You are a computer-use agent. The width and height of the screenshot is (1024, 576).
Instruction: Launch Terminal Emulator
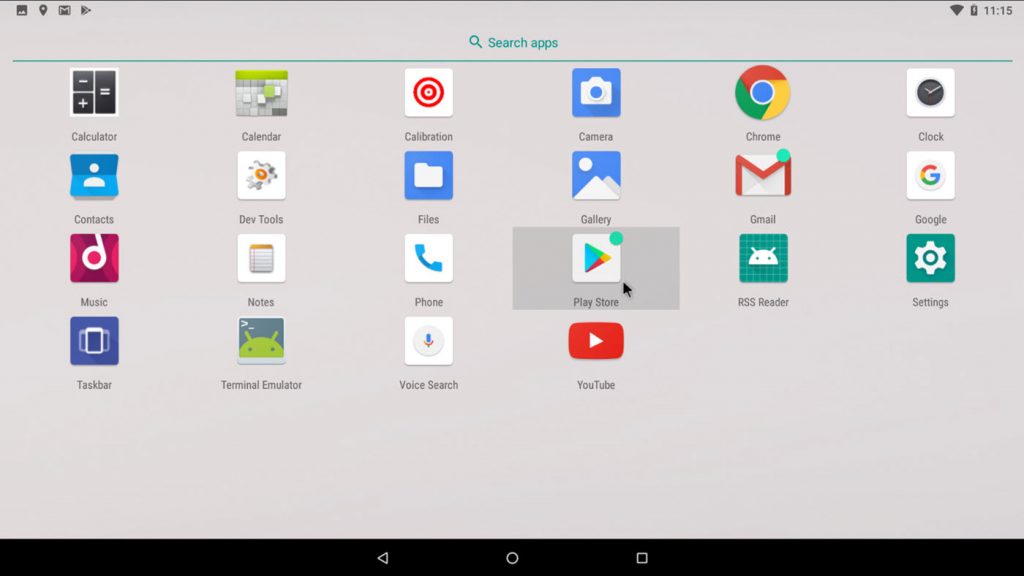coord(261,342)
